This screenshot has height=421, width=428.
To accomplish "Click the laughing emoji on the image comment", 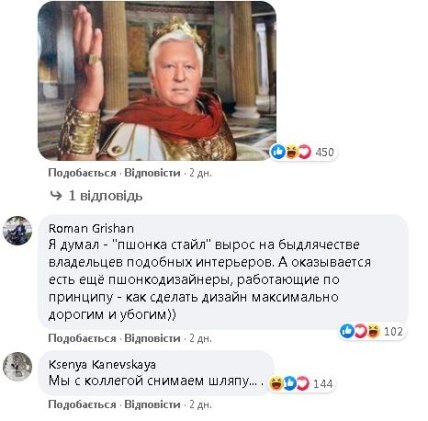I will point(291,152).
